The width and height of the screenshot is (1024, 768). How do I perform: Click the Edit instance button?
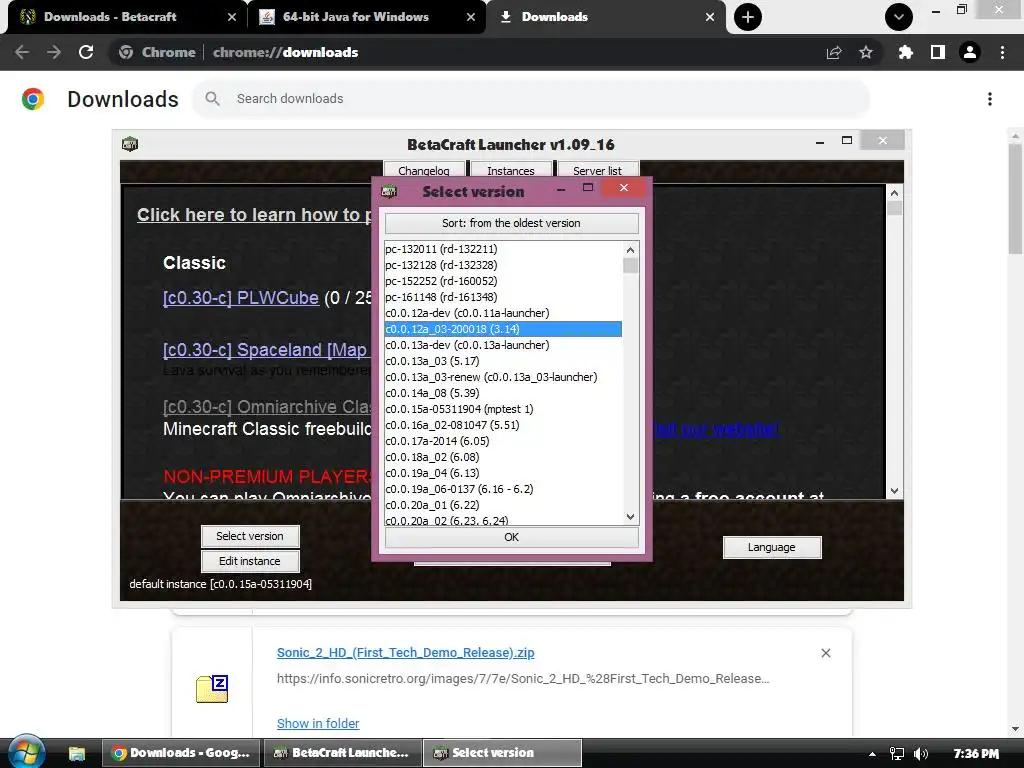[x=250, y=561]
